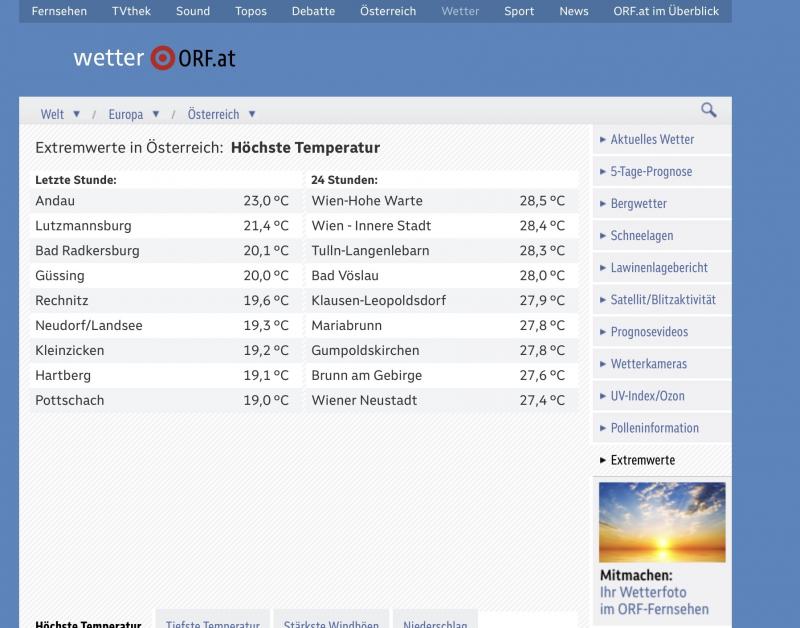Screen dimensions: 800x628
Task: Switch to Tiefste Temperatur tab
Action: click(212, 622)
